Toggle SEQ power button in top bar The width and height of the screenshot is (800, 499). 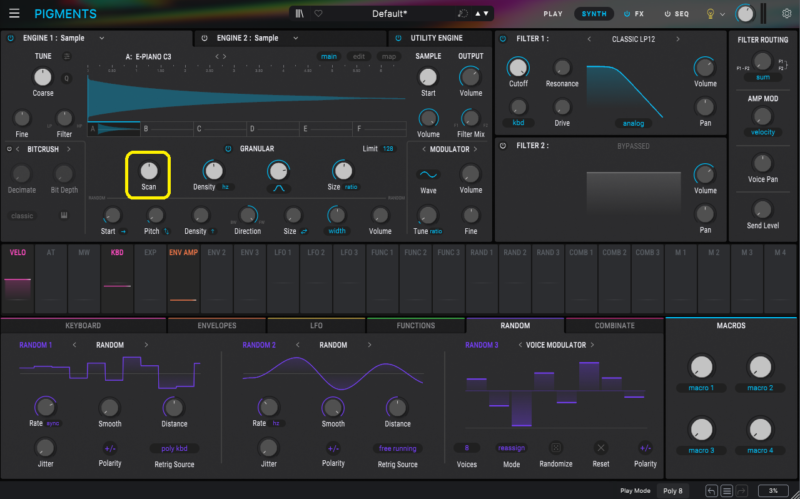(667, 14)
